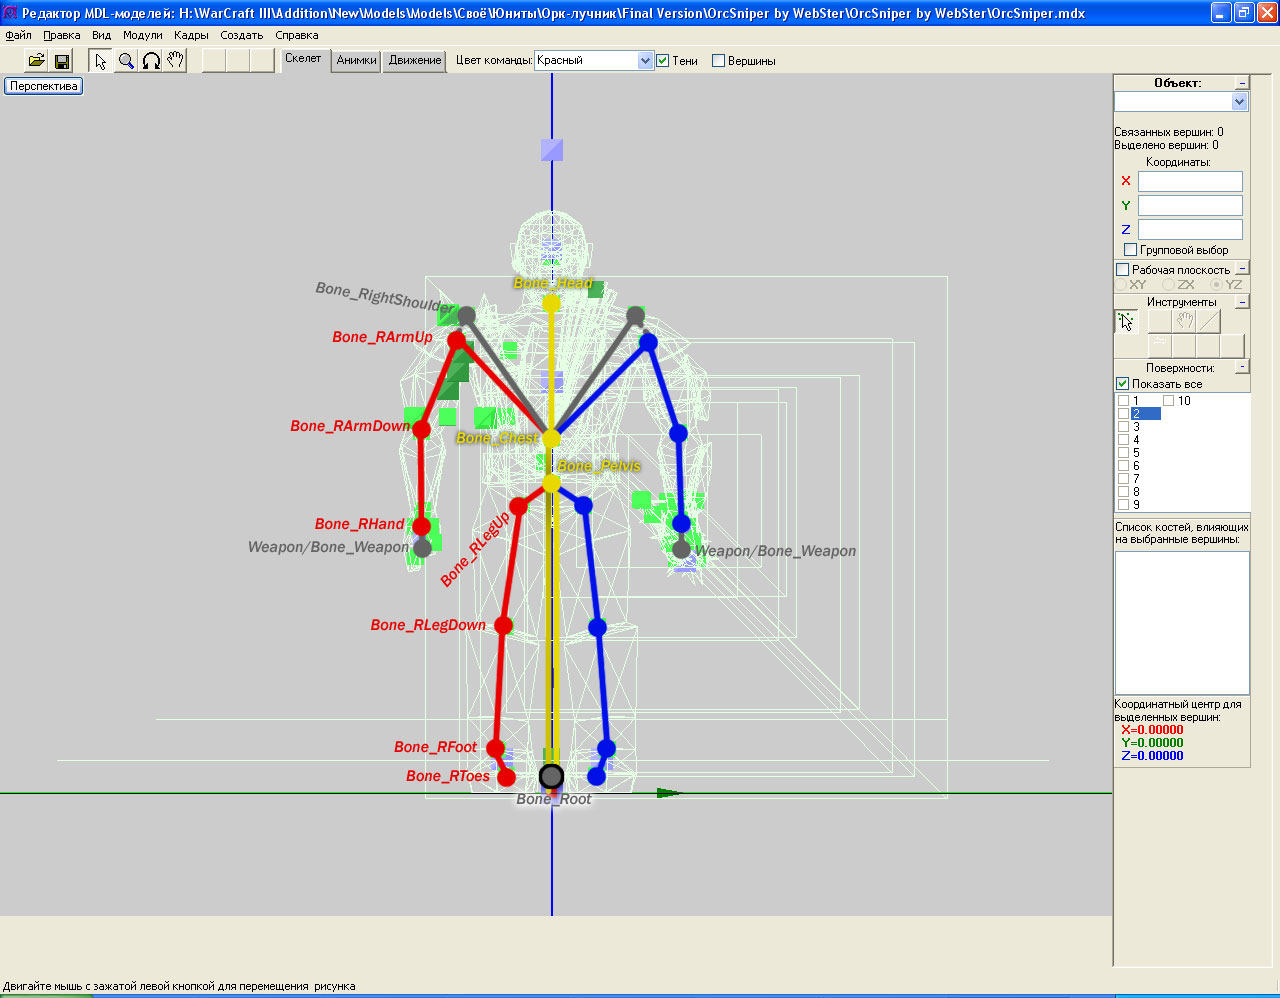Click the Y coordinate input field

click(x=1190, y=205)
